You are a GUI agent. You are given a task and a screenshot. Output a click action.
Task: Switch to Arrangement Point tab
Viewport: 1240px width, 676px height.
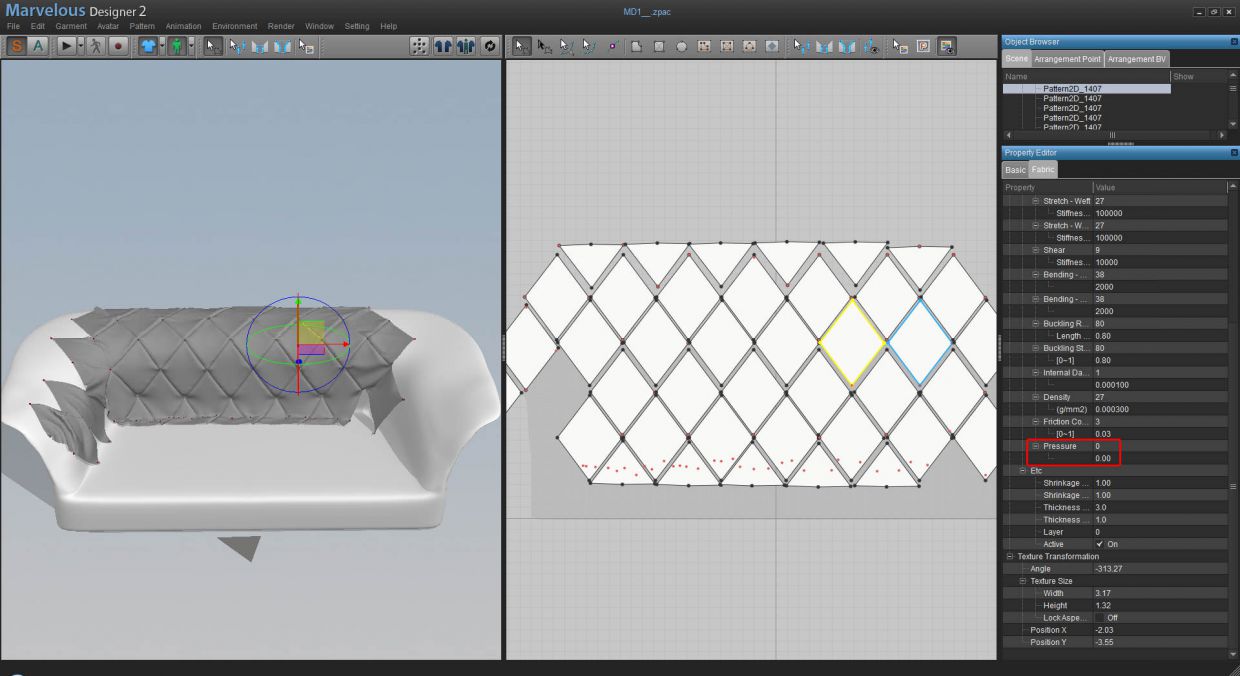[1068, 59]
